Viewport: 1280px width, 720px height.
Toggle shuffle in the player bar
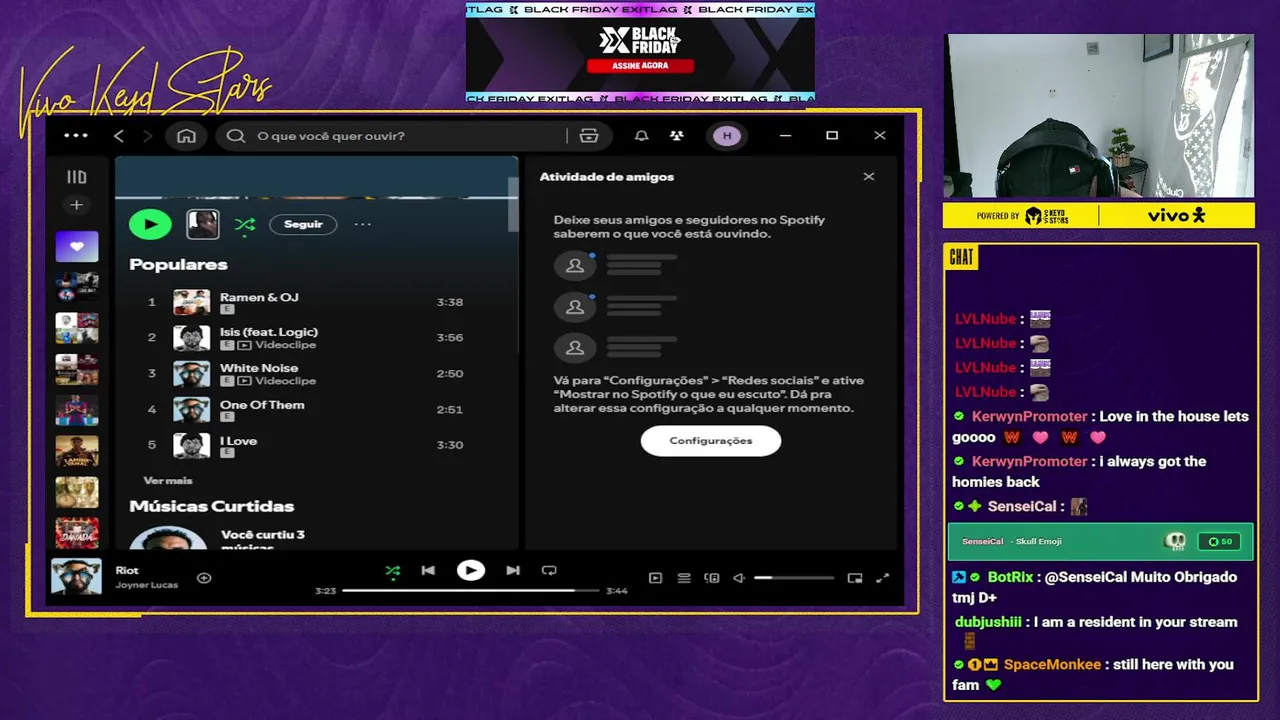tap(393, 571)
